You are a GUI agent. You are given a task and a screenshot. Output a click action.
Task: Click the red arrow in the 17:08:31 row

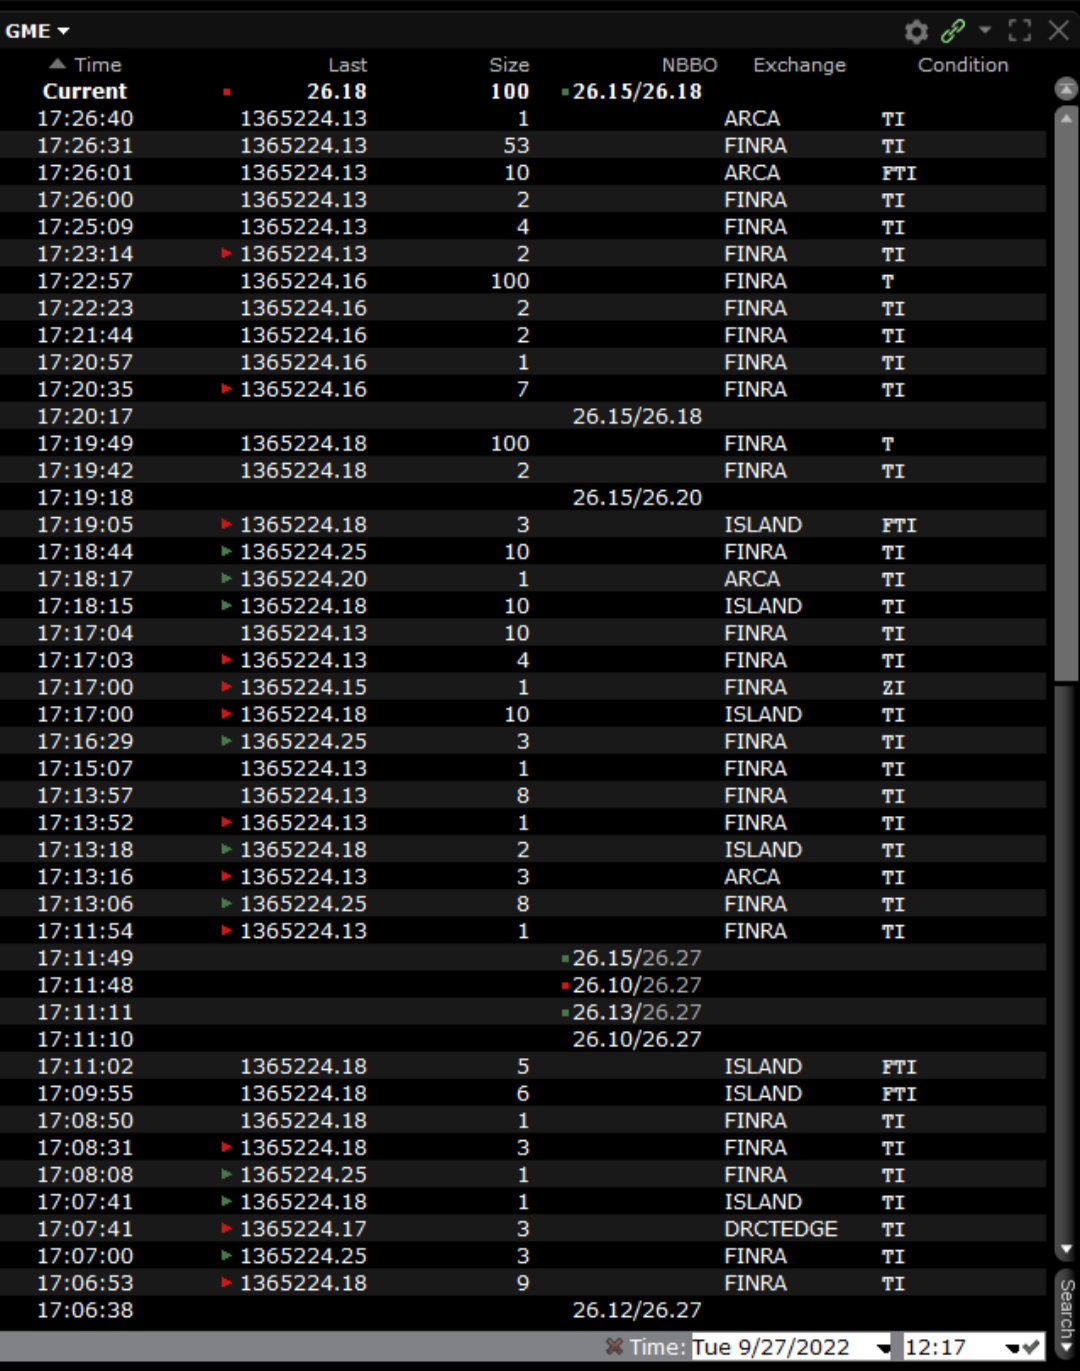227,1147
